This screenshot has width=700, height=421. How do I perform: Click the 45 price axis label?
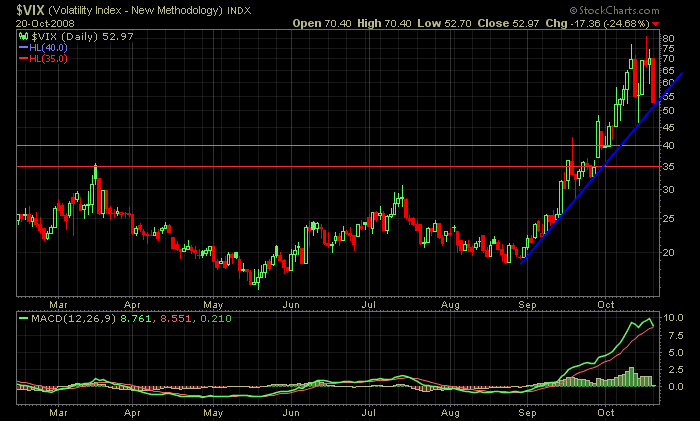tap(668, 127)
